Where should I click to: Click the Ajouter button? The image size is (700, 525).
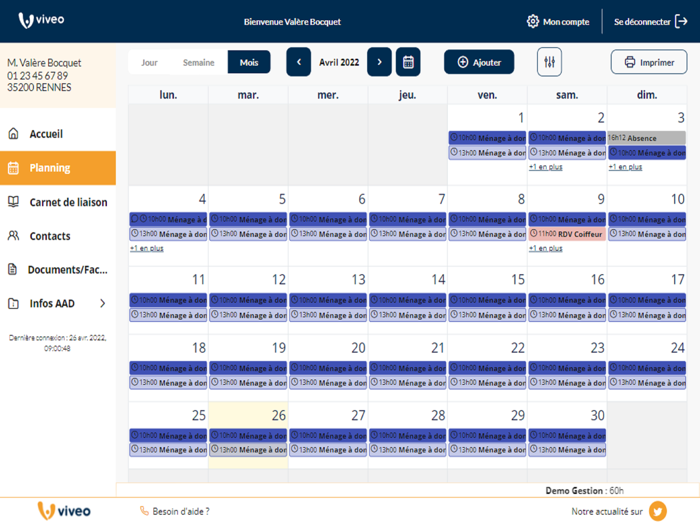(x=479, y=62)
